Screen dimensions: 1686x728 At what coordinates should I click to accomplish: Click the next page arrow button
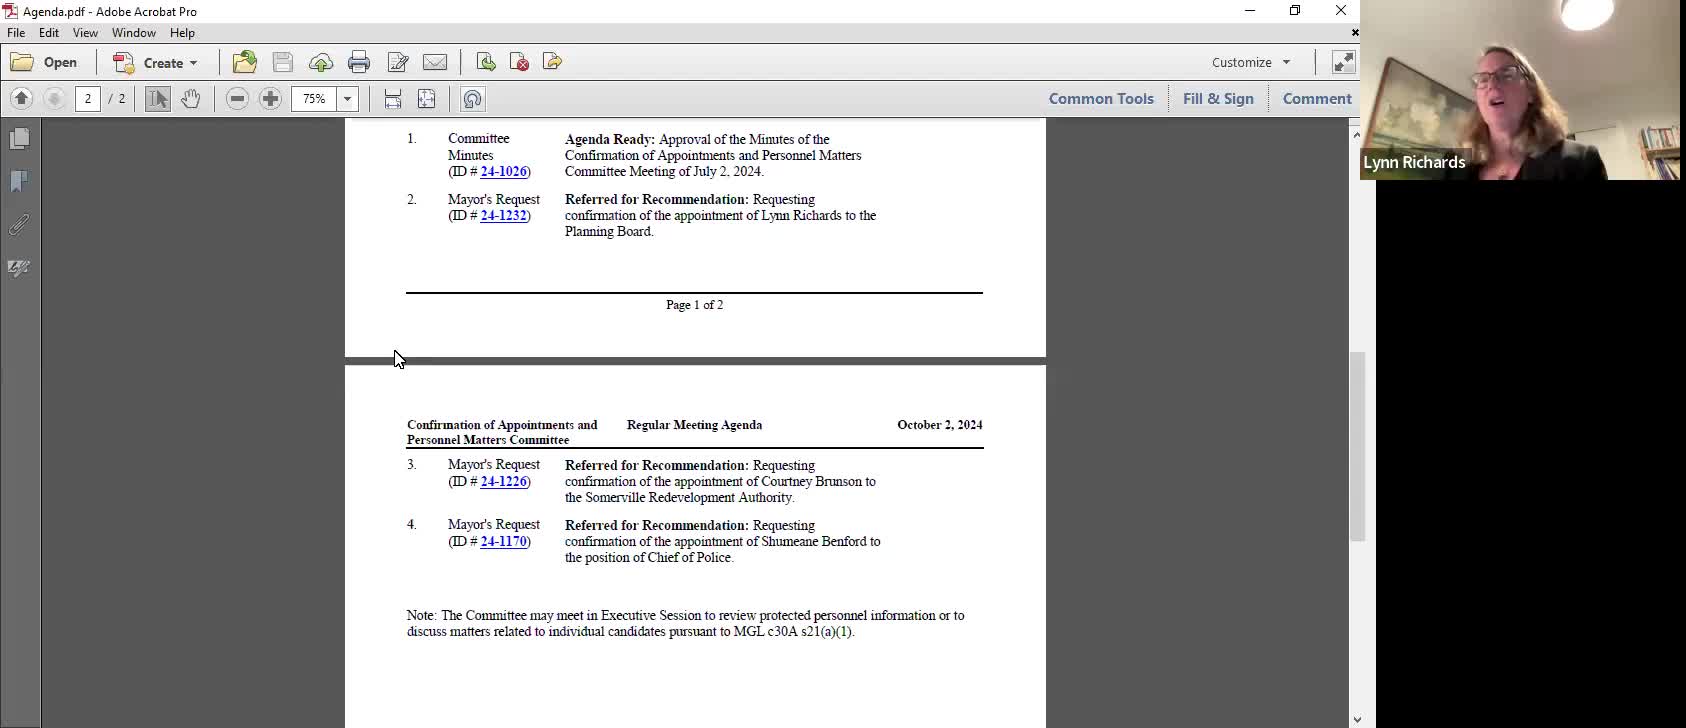55,98
